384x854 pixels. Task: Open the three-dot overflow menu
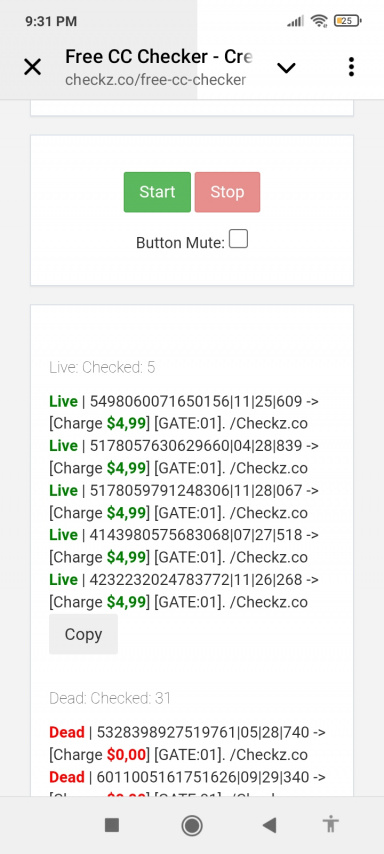351,66
